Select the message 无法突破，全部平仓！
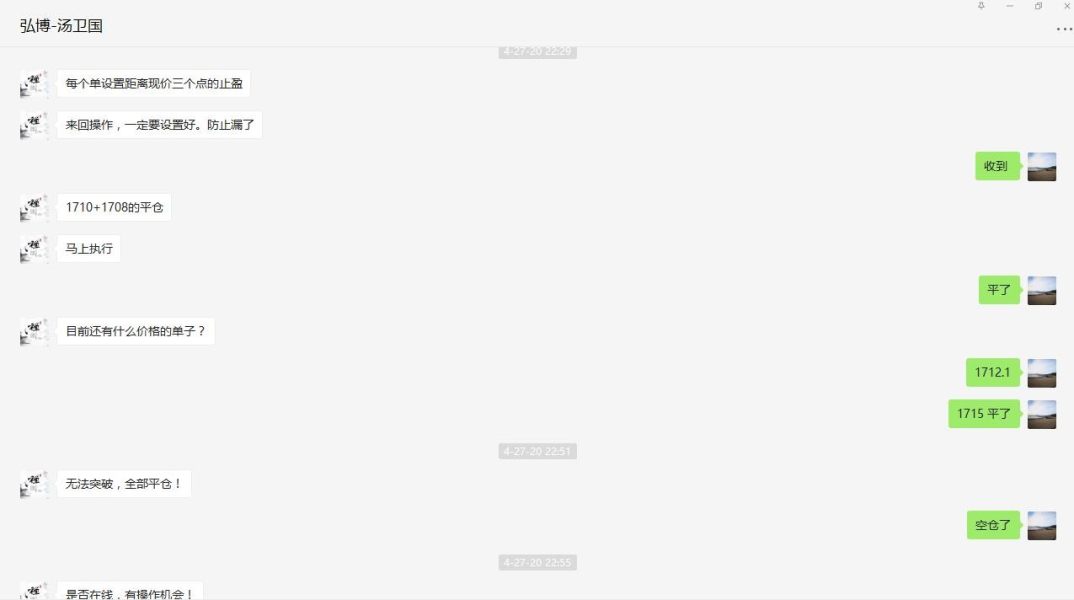 coord(124,484)
